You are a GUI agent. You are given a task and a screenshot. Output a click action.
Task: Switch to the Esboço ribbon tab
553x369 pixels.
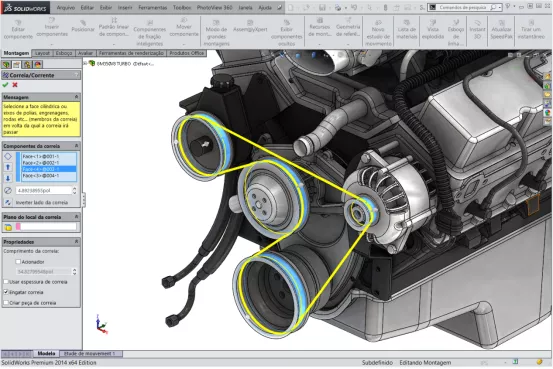tap(64, 53)
